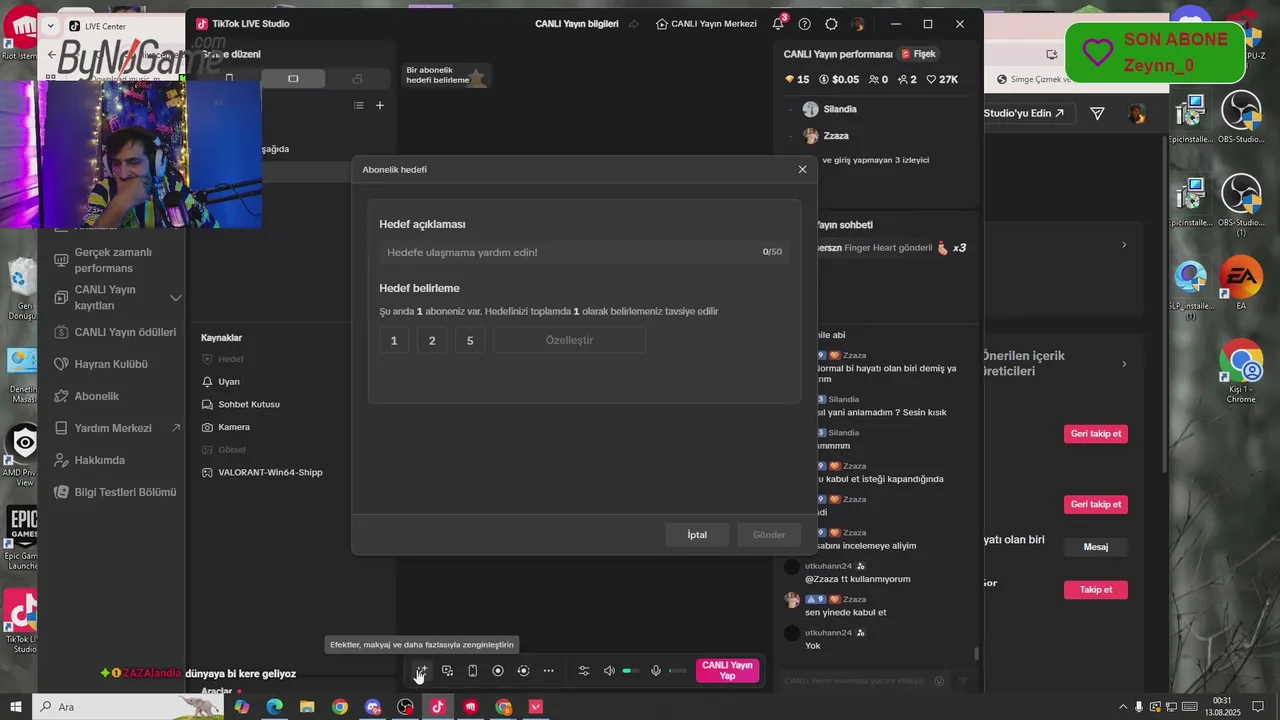
Task: Open the Epic Games Launcher desktop icon
Action: tap(22, 539)
